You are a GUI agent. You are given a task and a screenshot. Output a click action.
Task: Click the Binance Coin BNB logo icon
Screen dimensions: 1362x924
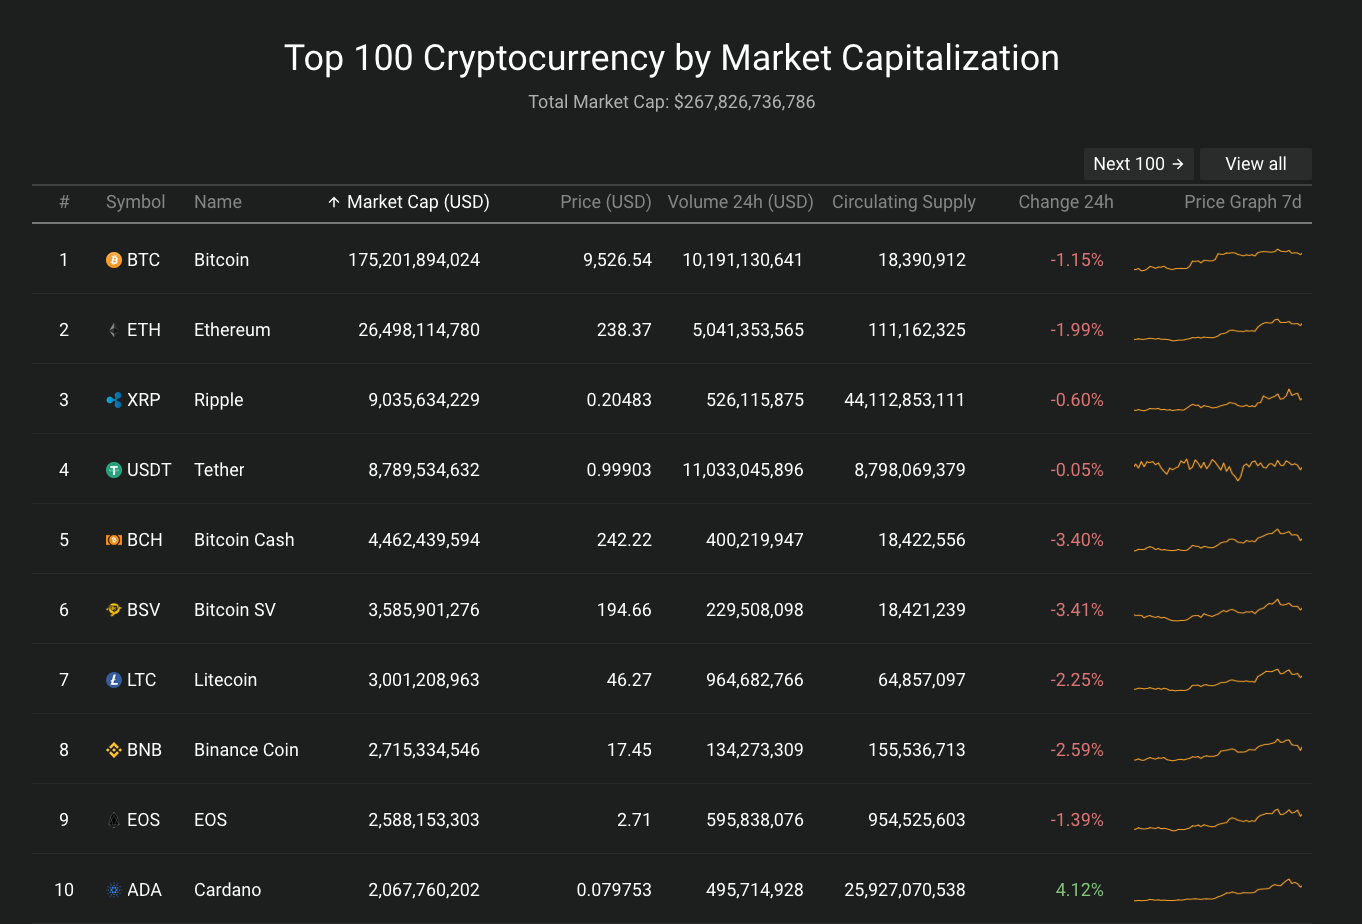point(114,750)
